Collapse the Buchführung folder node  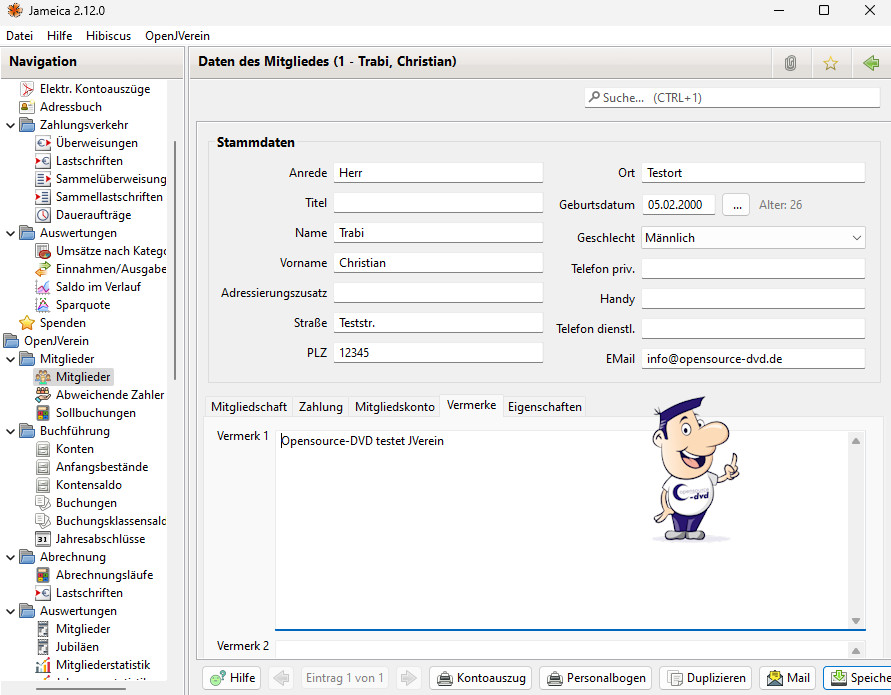point(11,431)
